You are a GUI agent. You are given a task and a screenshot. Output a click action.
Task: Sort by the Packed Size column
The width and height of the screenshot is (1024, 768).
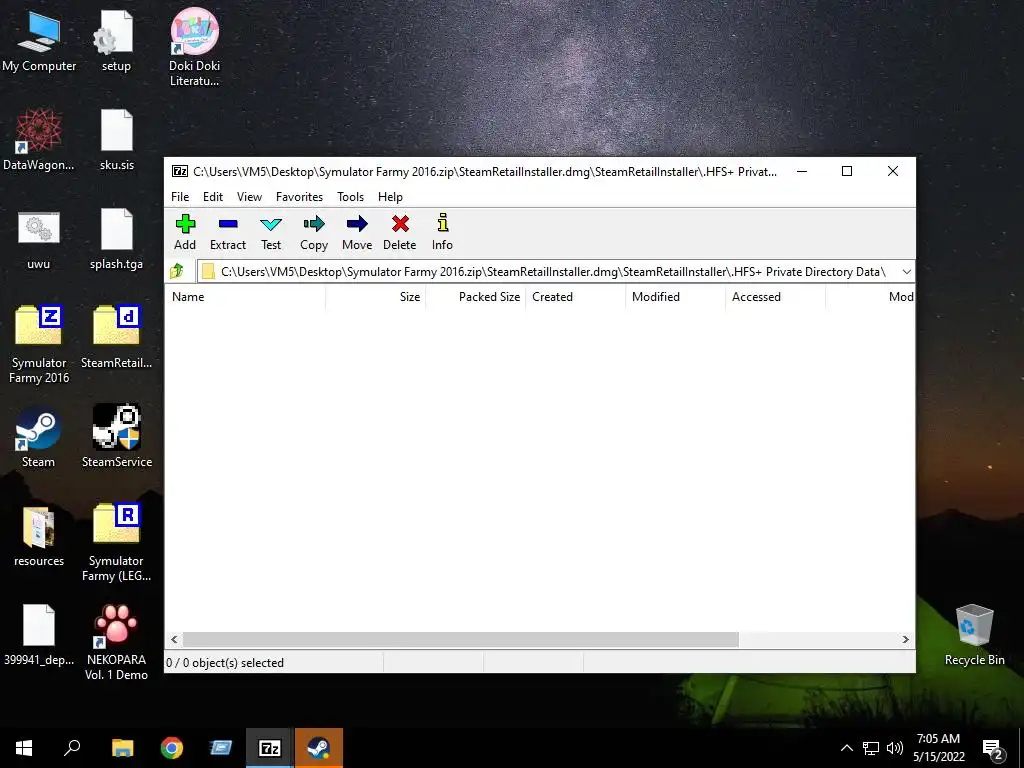coord(475,296)
